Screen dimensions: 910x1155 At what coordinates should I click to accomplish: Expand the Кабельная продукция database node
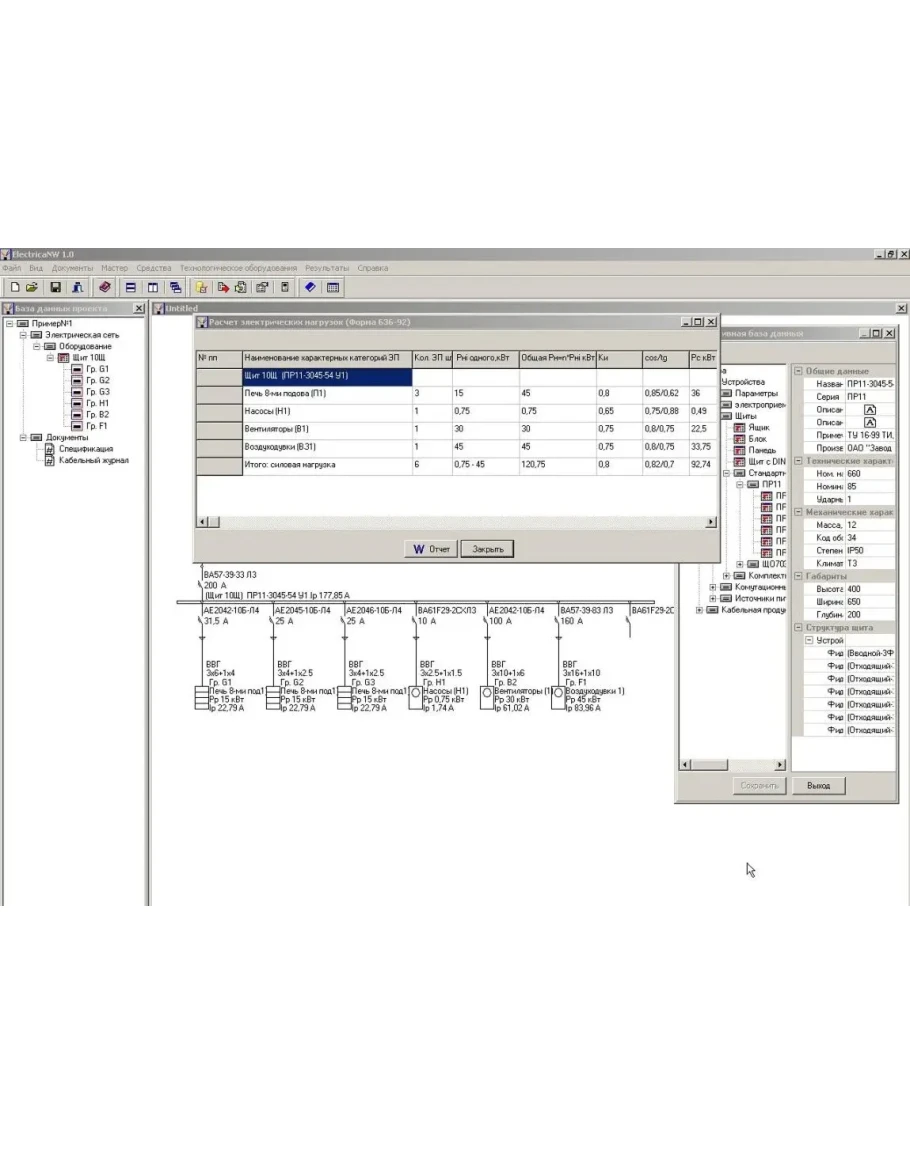point(698,610)
